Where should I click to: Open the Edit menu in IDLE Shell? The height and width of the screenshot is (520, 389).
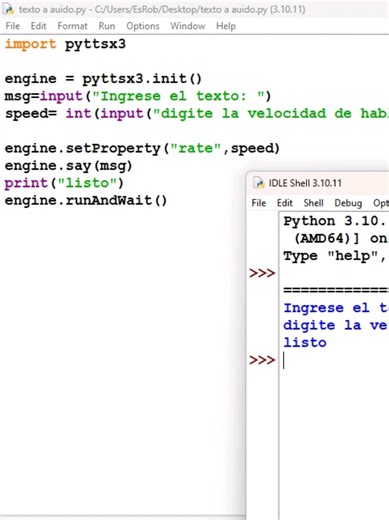285,203
